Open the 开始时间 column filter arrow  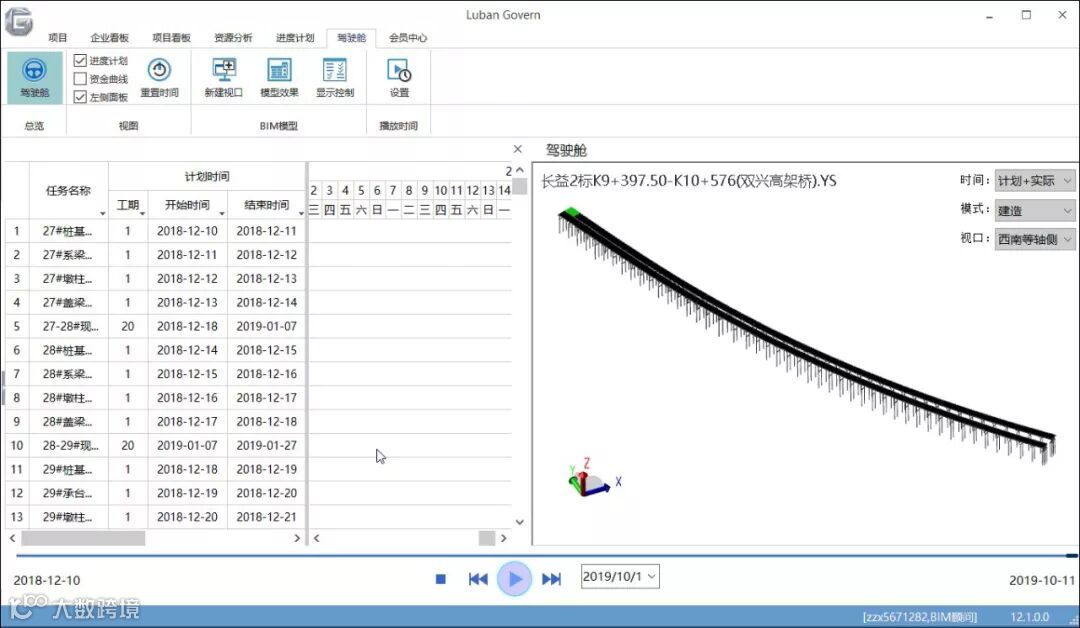222,213
